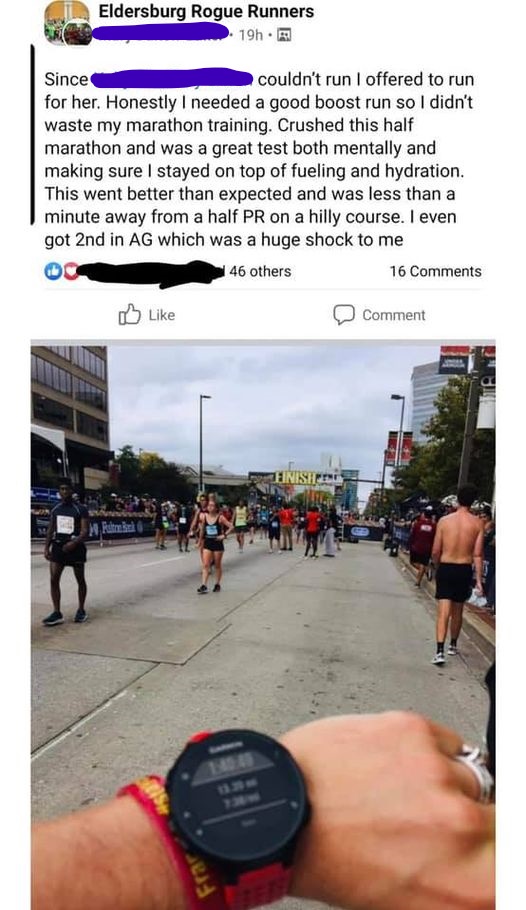Click the redacted tagged name after 'Since'

(172, 78)
